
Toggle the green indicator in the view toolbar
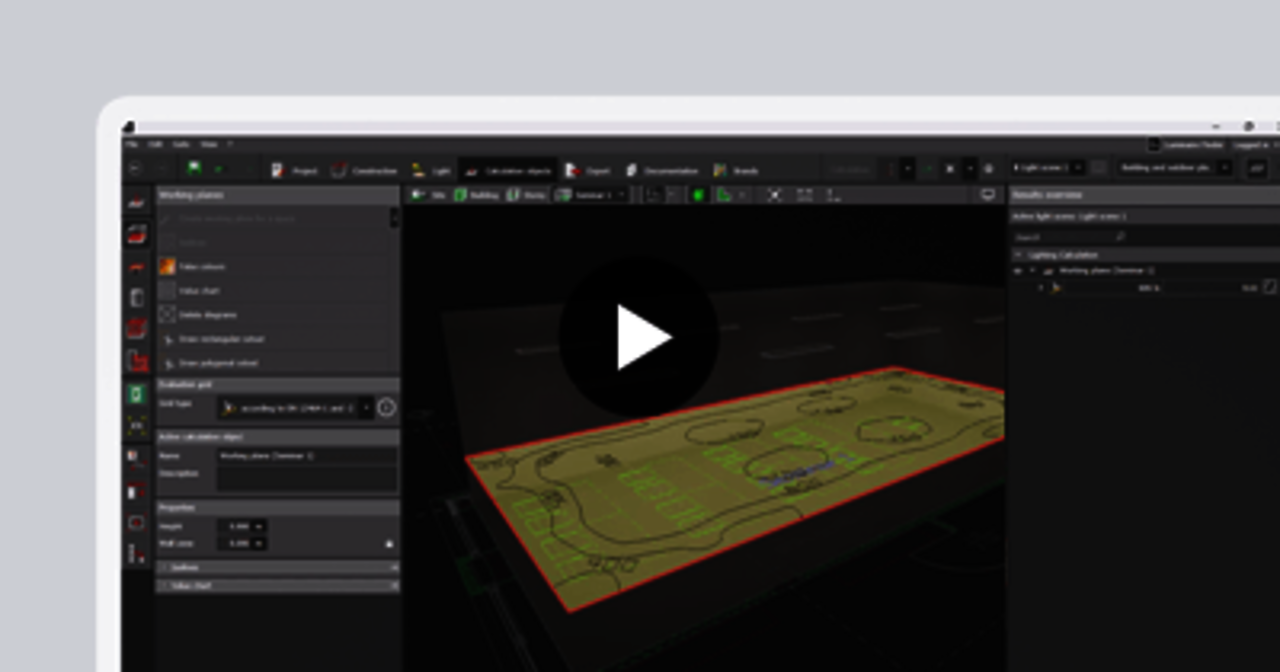[x=698, y=195]
